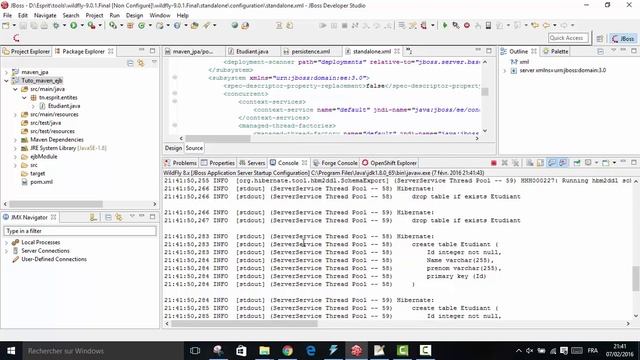The image size is (640, 360).
Task: Click the red Terminate button in Console
Action: coord(493,163)
